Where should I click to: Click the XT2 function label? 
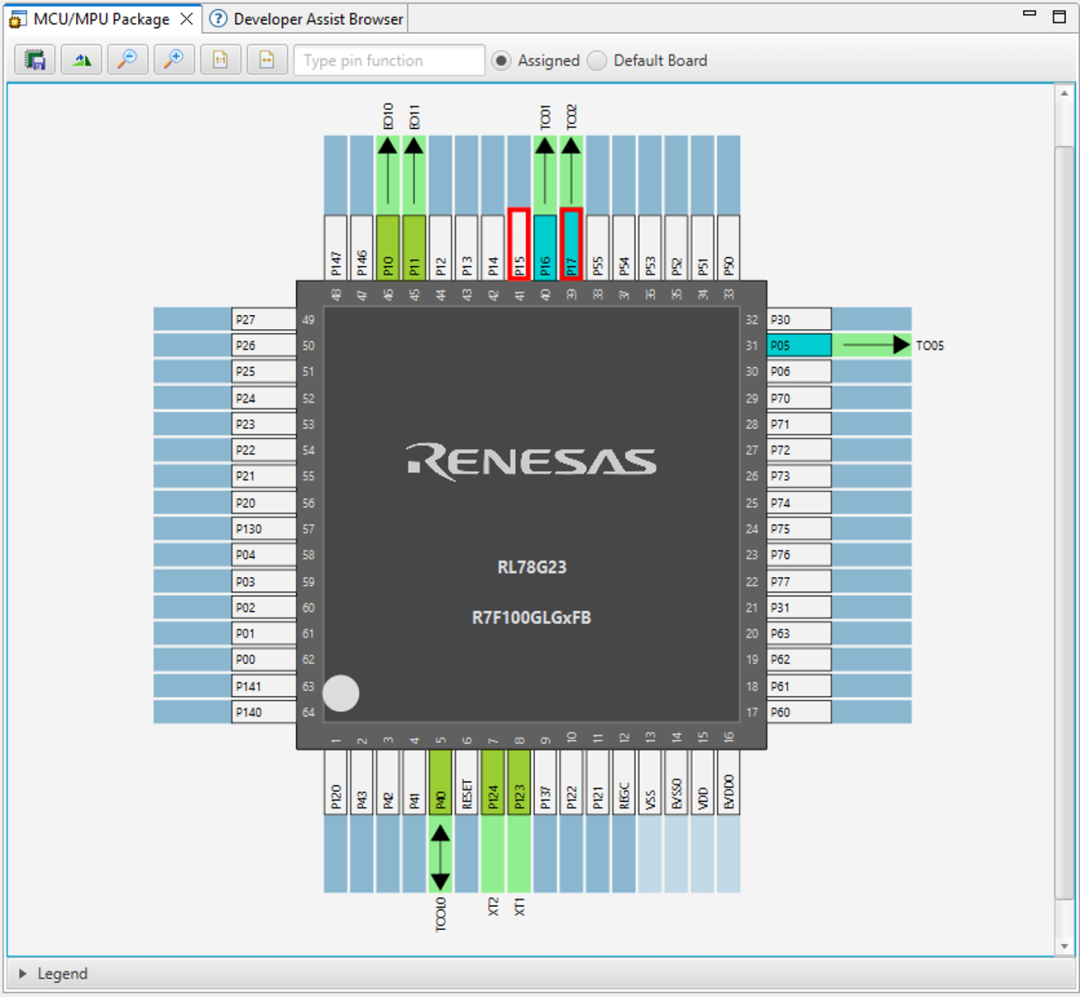pos(492,906)
